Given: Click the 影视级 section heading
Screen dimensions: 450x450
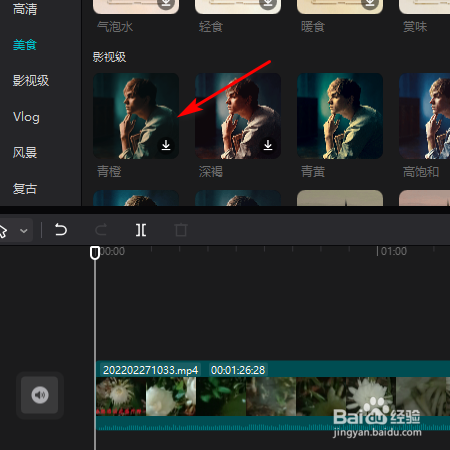Looking at the screenshot, I should point(109,57).
